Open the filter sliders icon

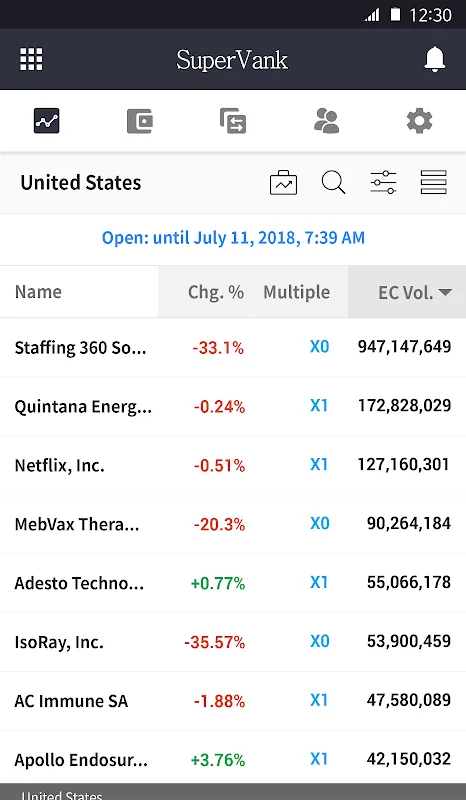(x=383, y=183)
